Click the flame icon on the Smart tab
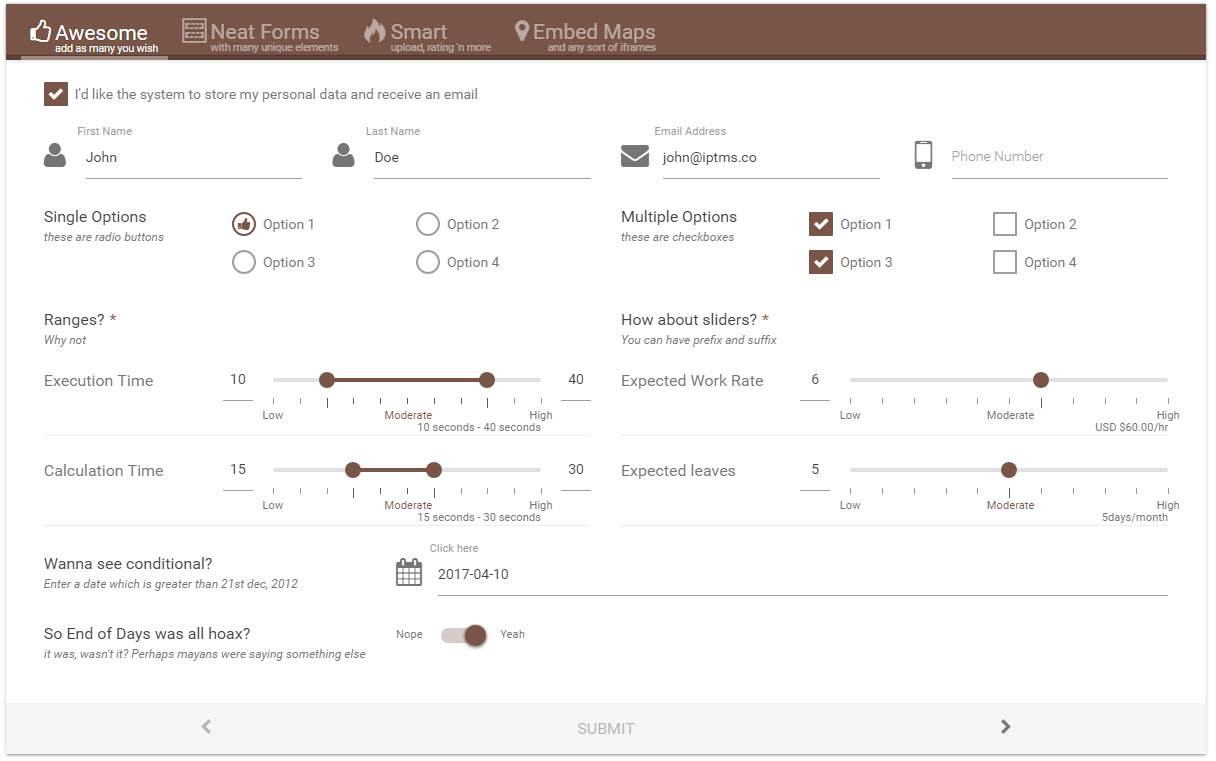The height and width of the screenshot is (761, 1216). [x=373, y=30]
